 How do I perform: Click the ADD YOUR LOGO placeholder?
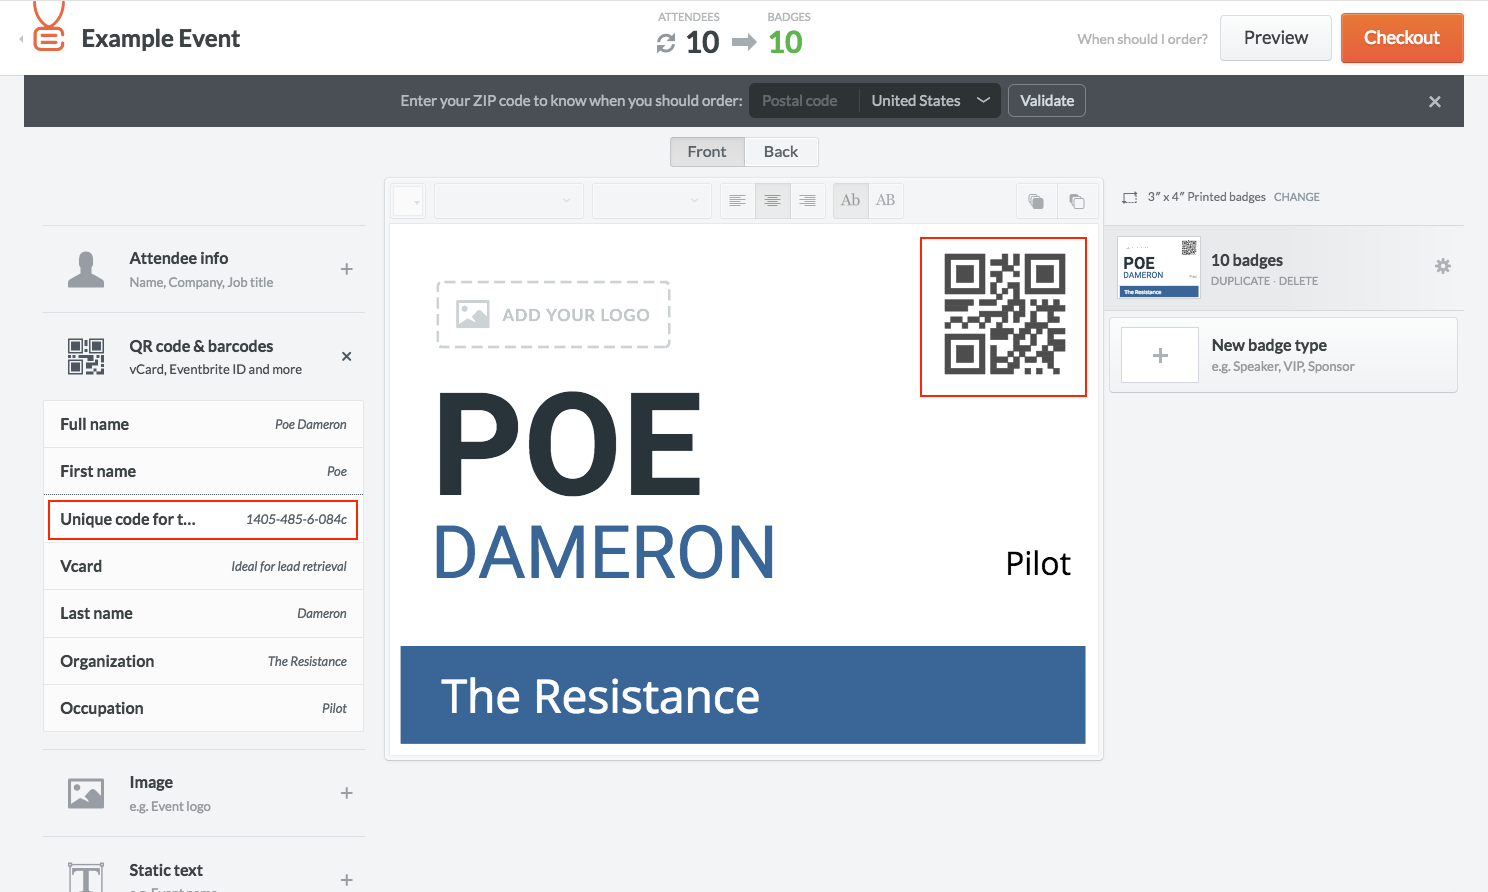pos(553,315)
